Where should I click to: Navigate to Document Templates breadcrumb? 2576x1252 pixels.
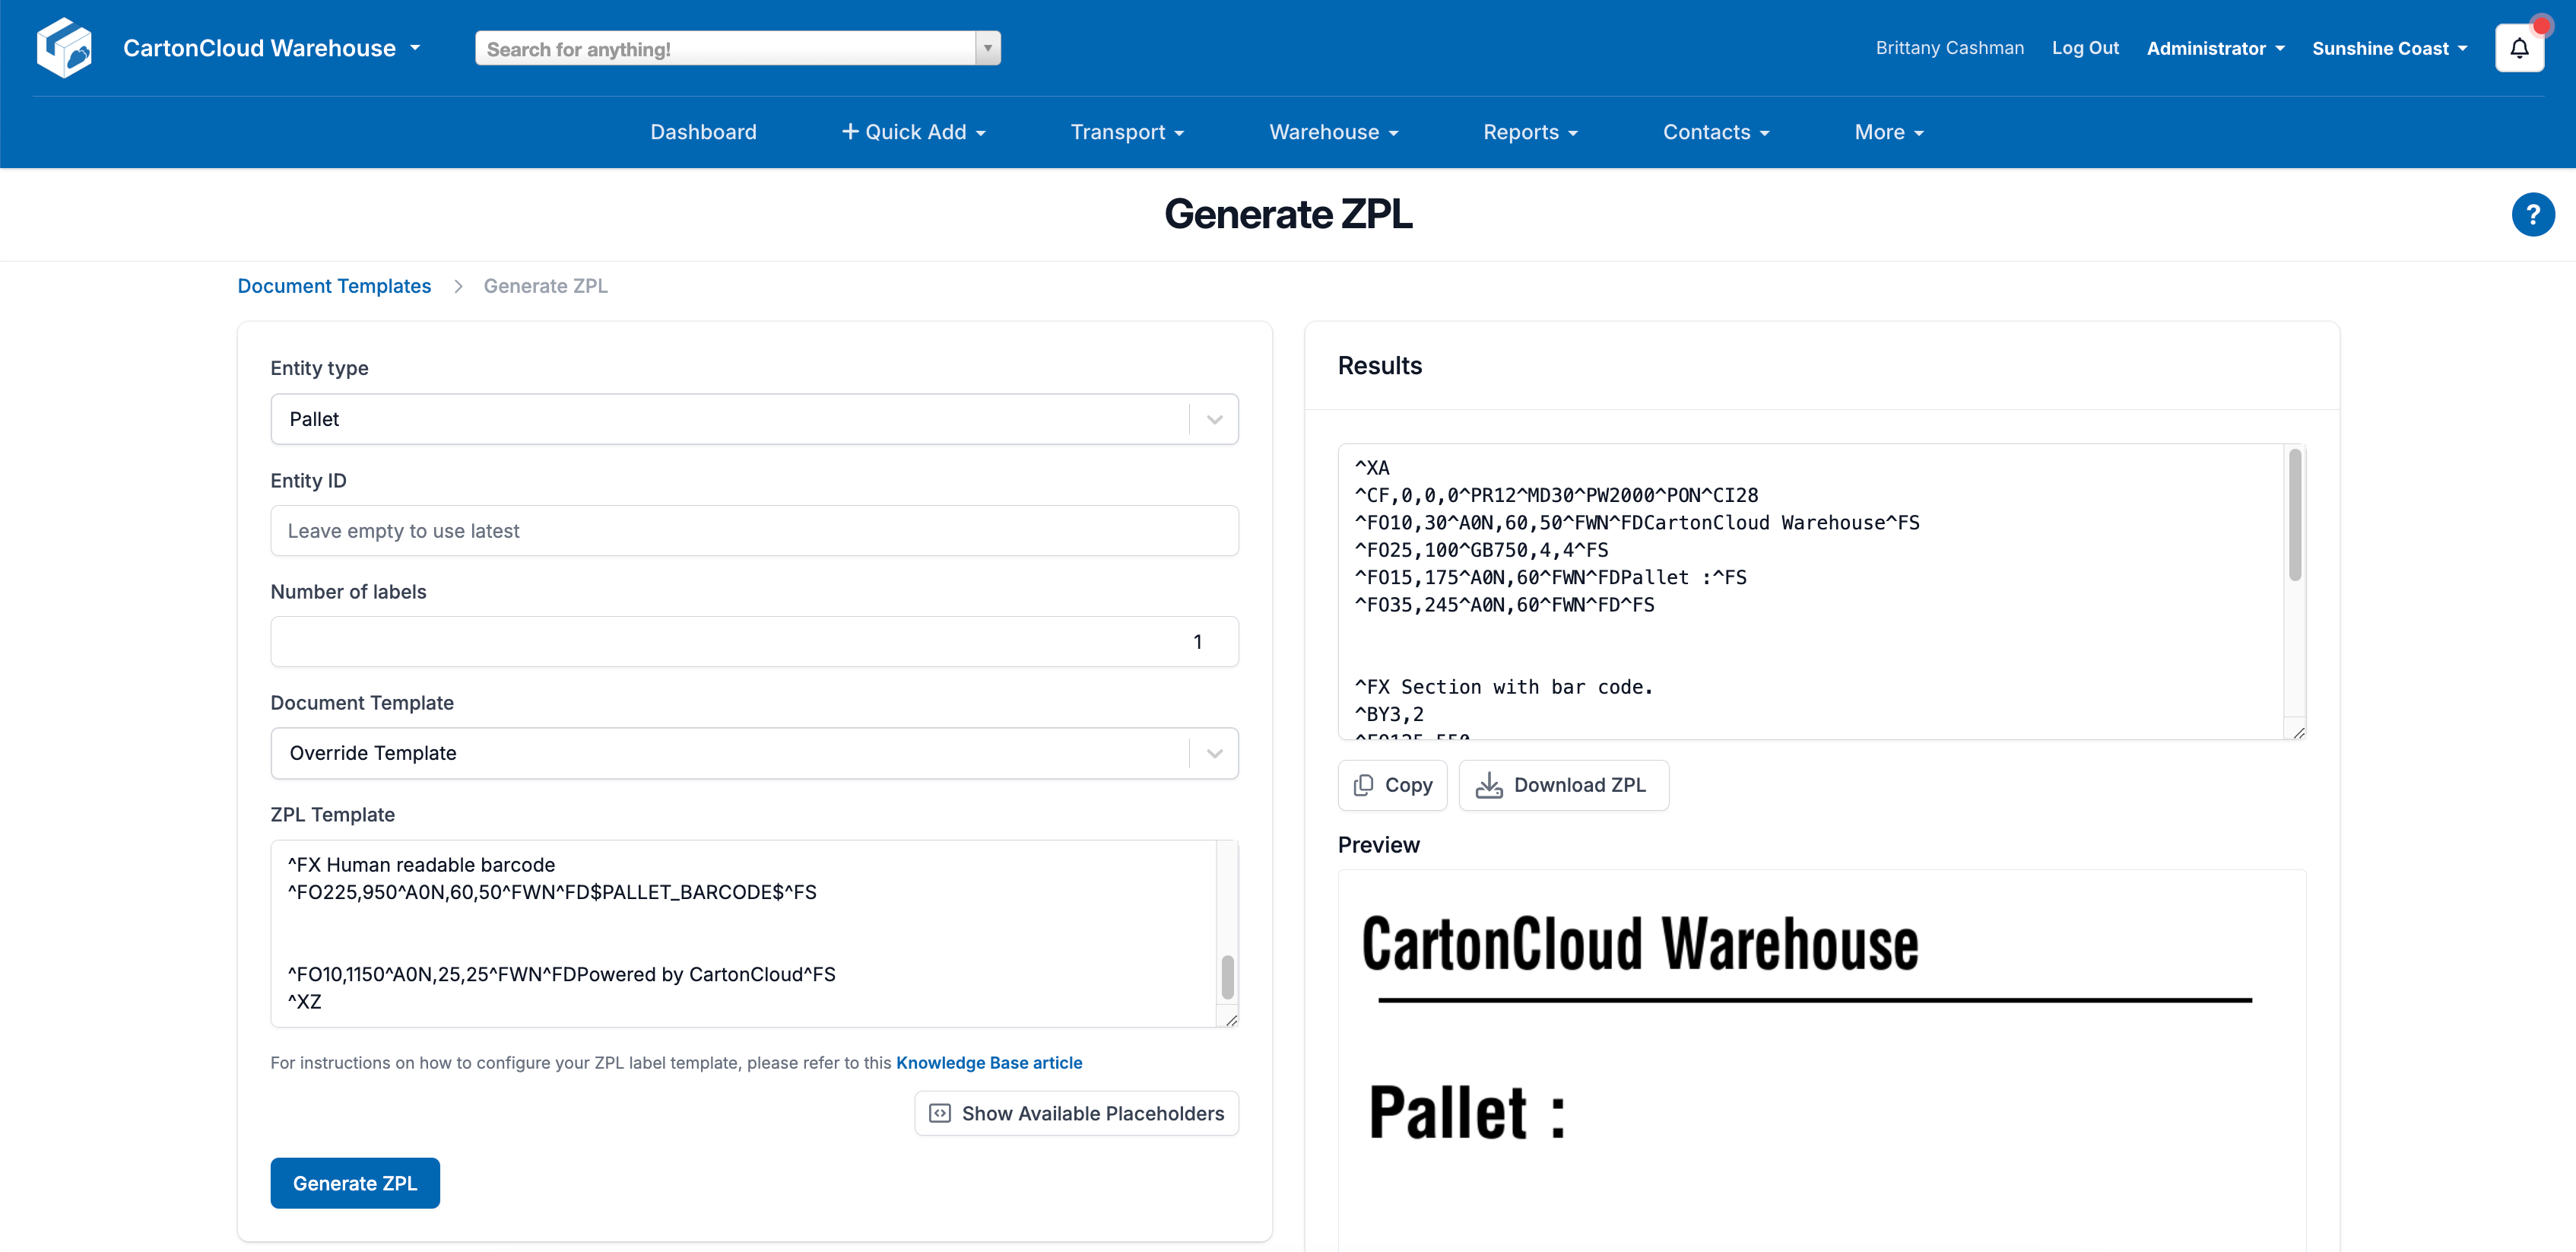334,286
